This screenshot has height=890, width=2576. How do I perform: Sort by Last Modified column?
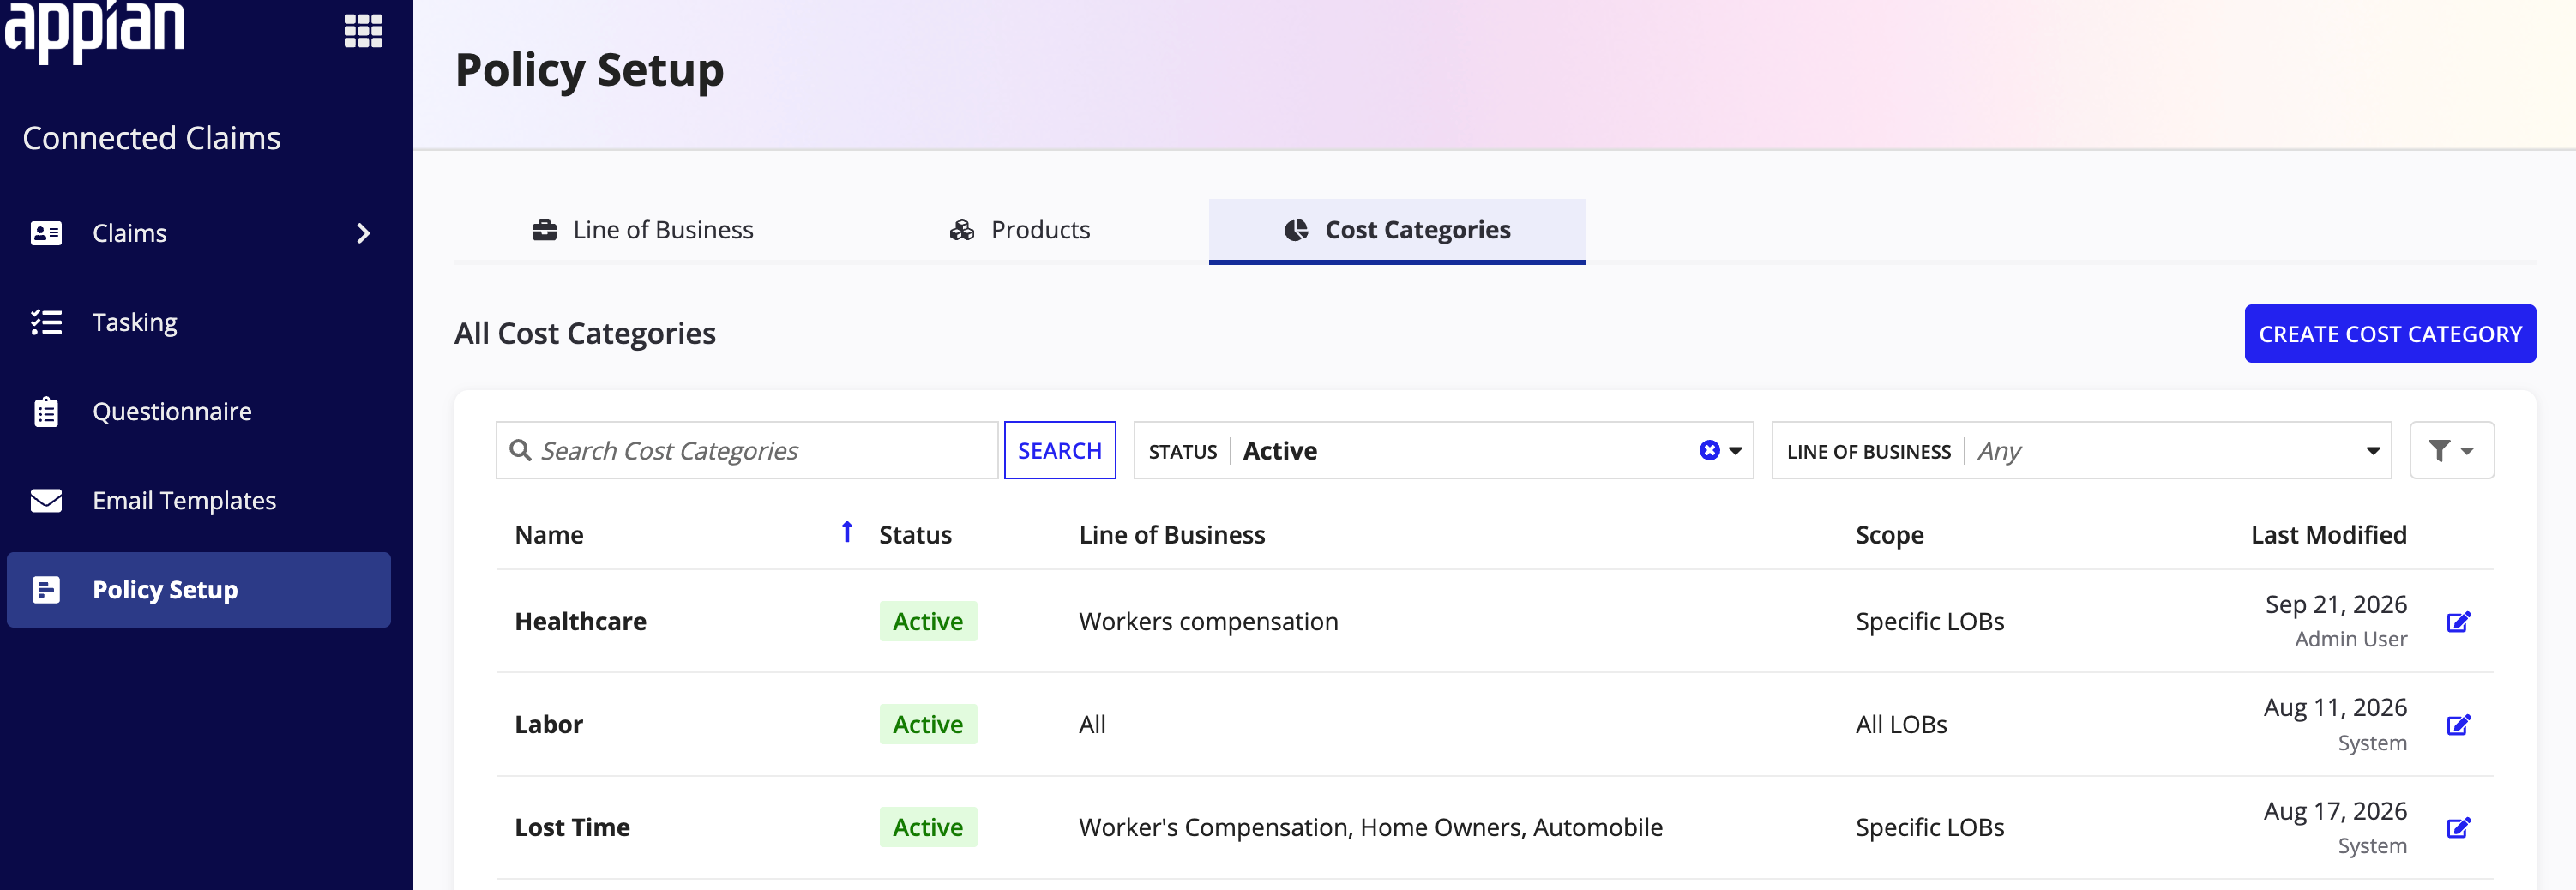click(x=2328, y=535)
